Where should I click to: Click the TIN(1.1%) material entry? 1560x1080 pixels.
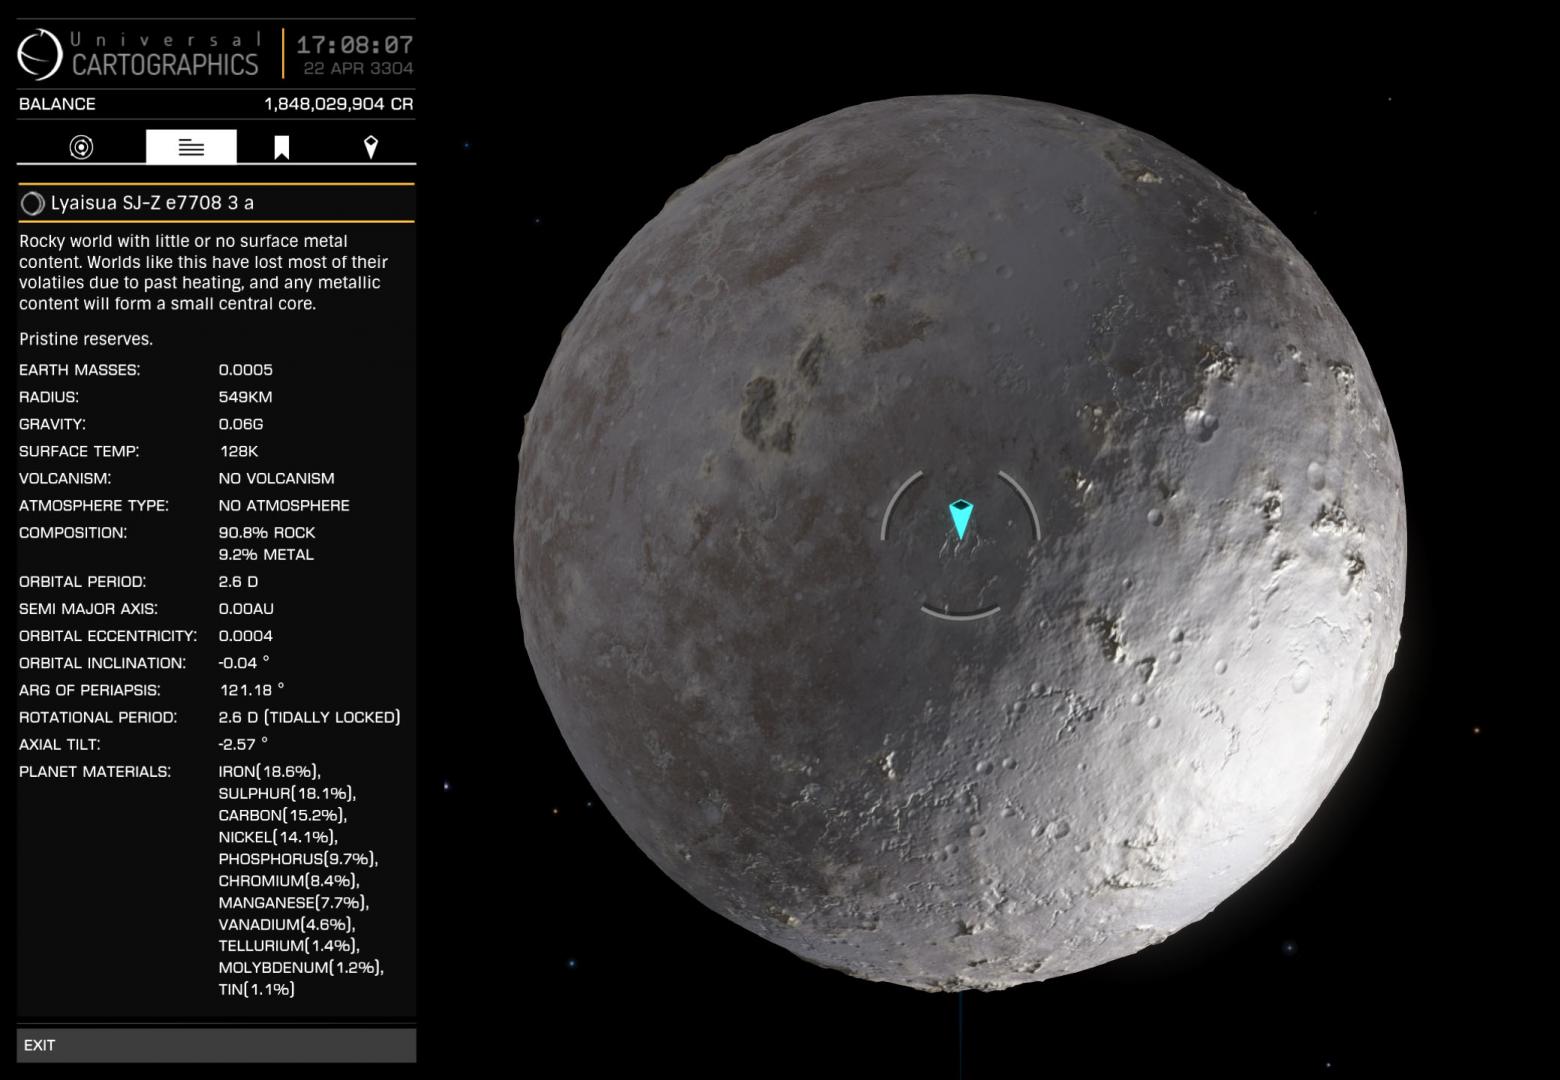pyautogui.click(x=257, y=990)
